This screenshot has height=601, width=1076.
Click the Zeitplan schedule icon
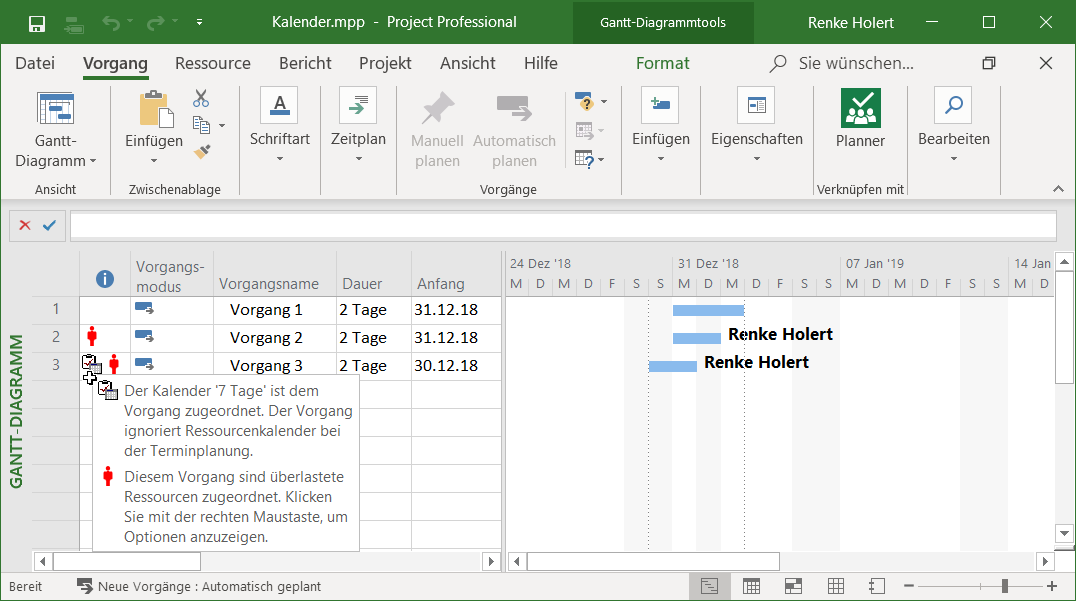tap(358, 105)
